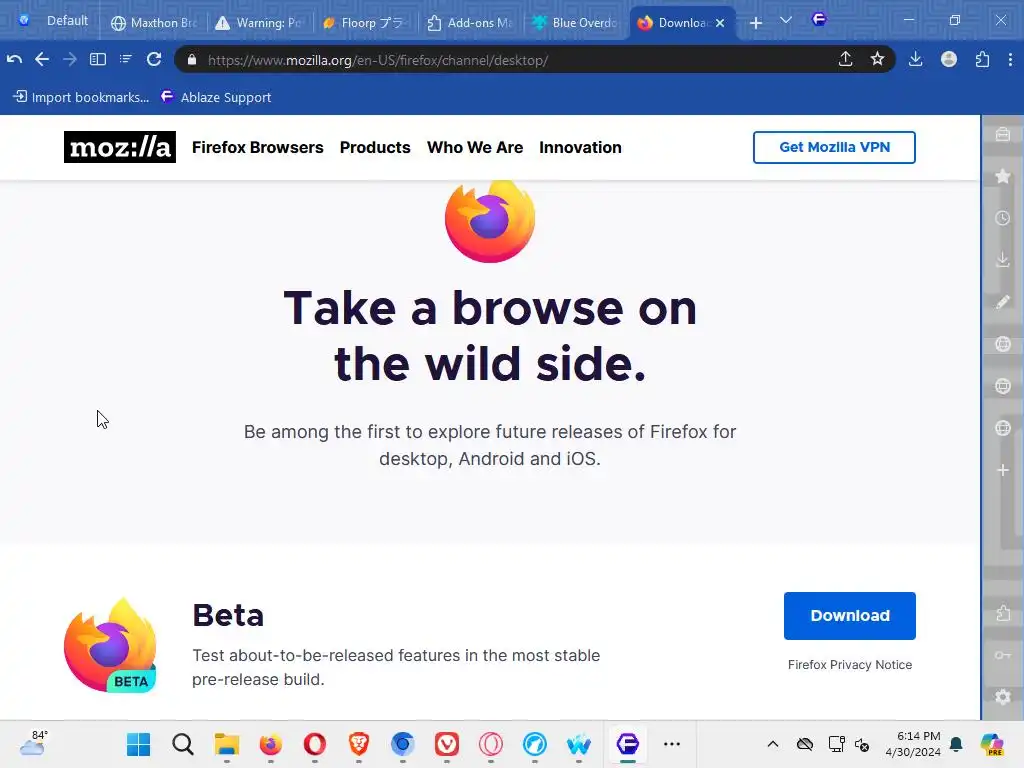Switch to the Floorp tab
The width and height of the screenshot is (1024, 768).
click(x=366, y=23)
